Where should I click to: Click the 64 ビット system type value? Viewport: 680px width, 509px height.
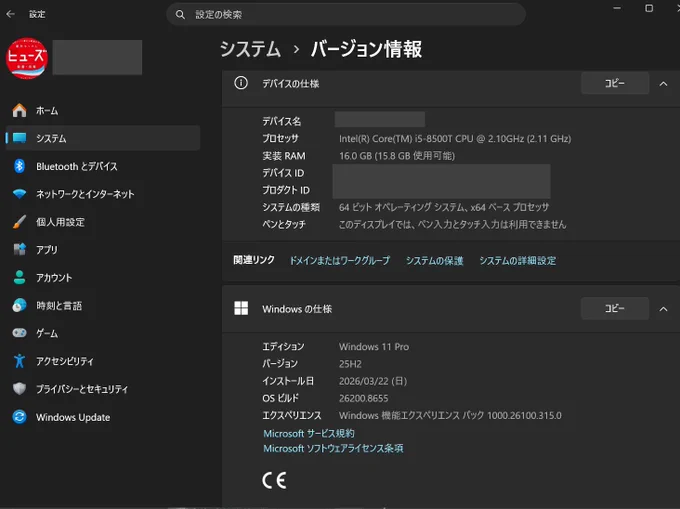444,207
